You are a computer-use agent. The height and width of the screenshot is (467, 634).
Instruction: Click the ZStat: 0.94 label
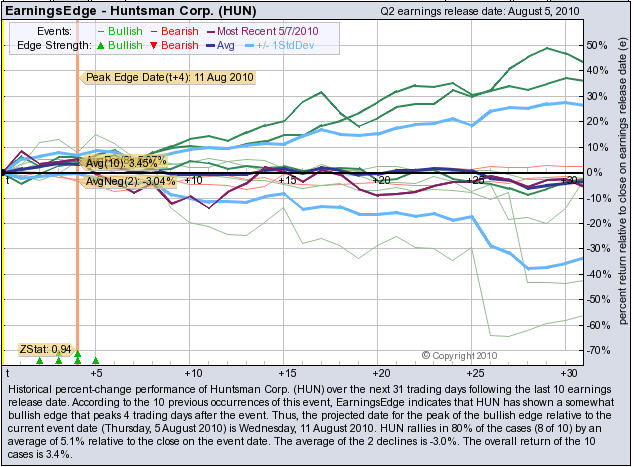(x=45, y=349)
